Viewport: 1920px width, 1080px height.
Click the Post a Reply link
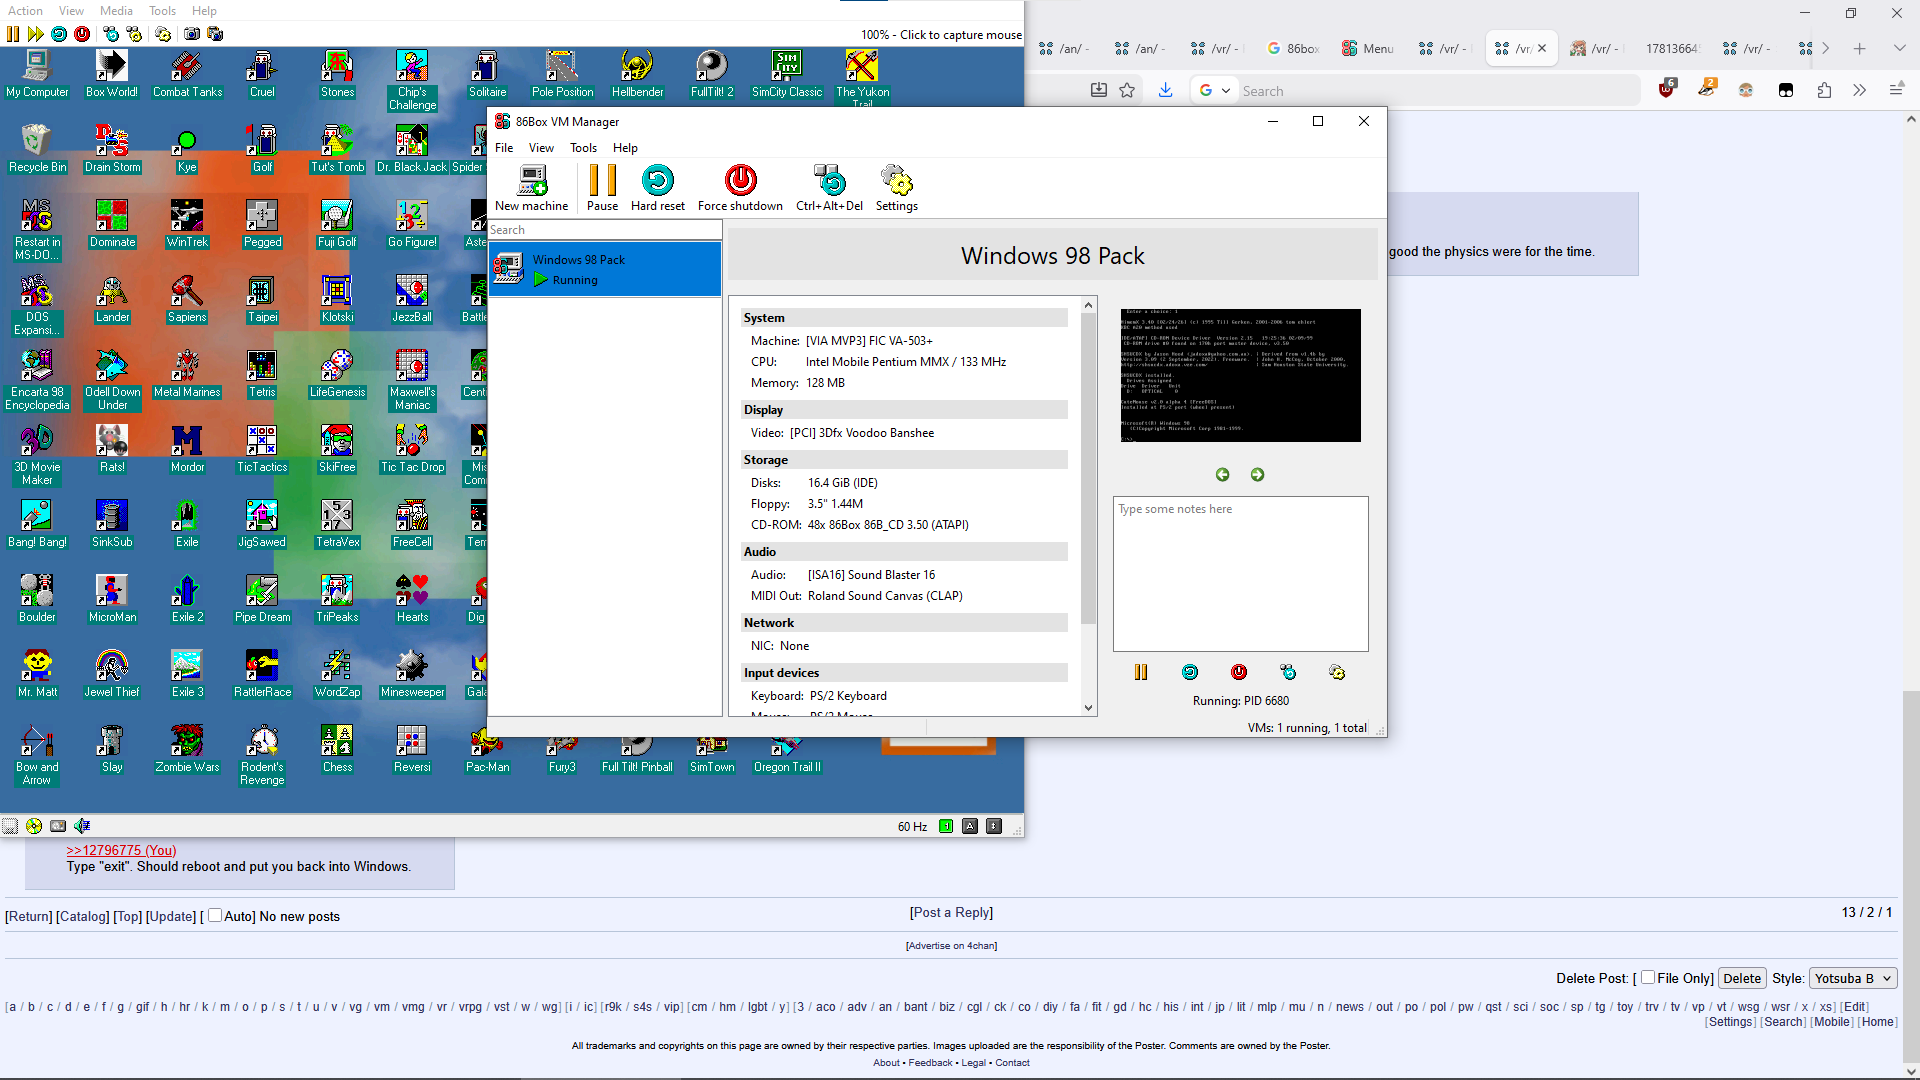coord(951,912)
